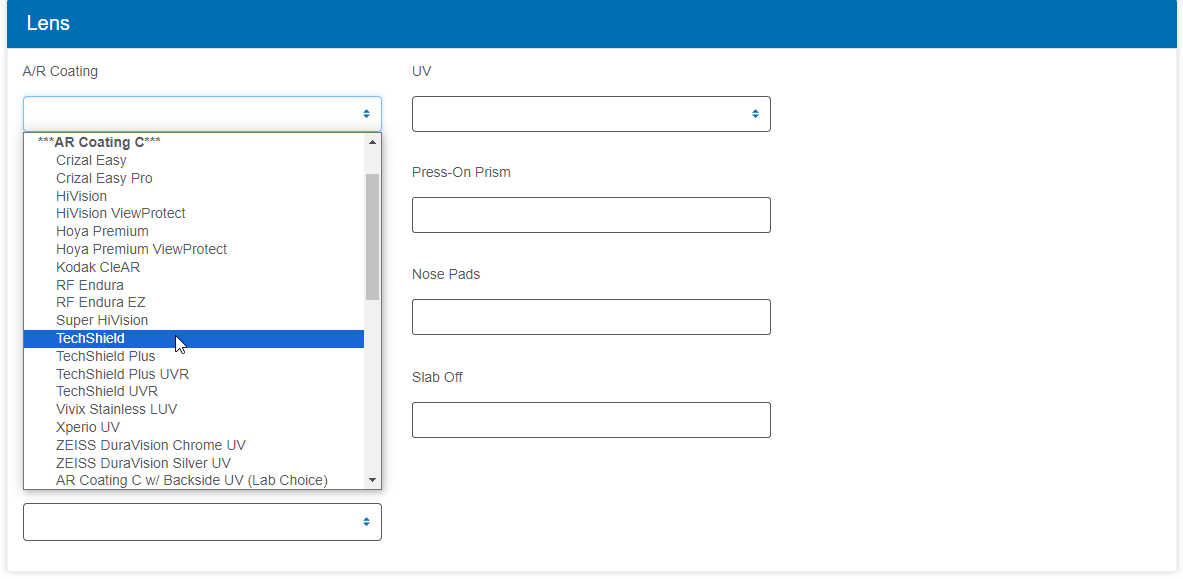Pick ZEISS DuraVision Chrome UV
This screenshot has width=1183, height=579.
click(x=194, y=445)
